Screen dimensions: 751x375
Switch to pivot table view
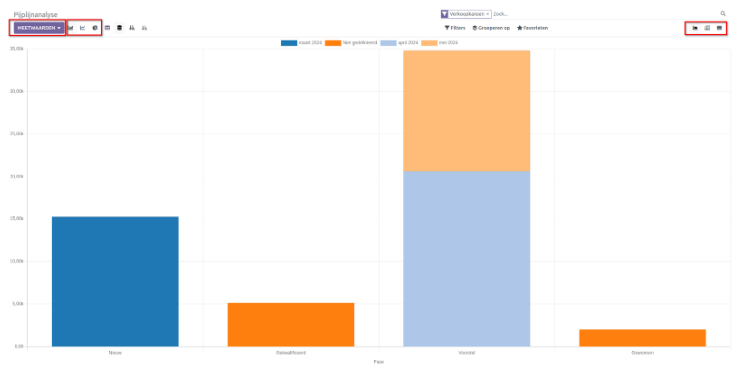coord(707,28)
